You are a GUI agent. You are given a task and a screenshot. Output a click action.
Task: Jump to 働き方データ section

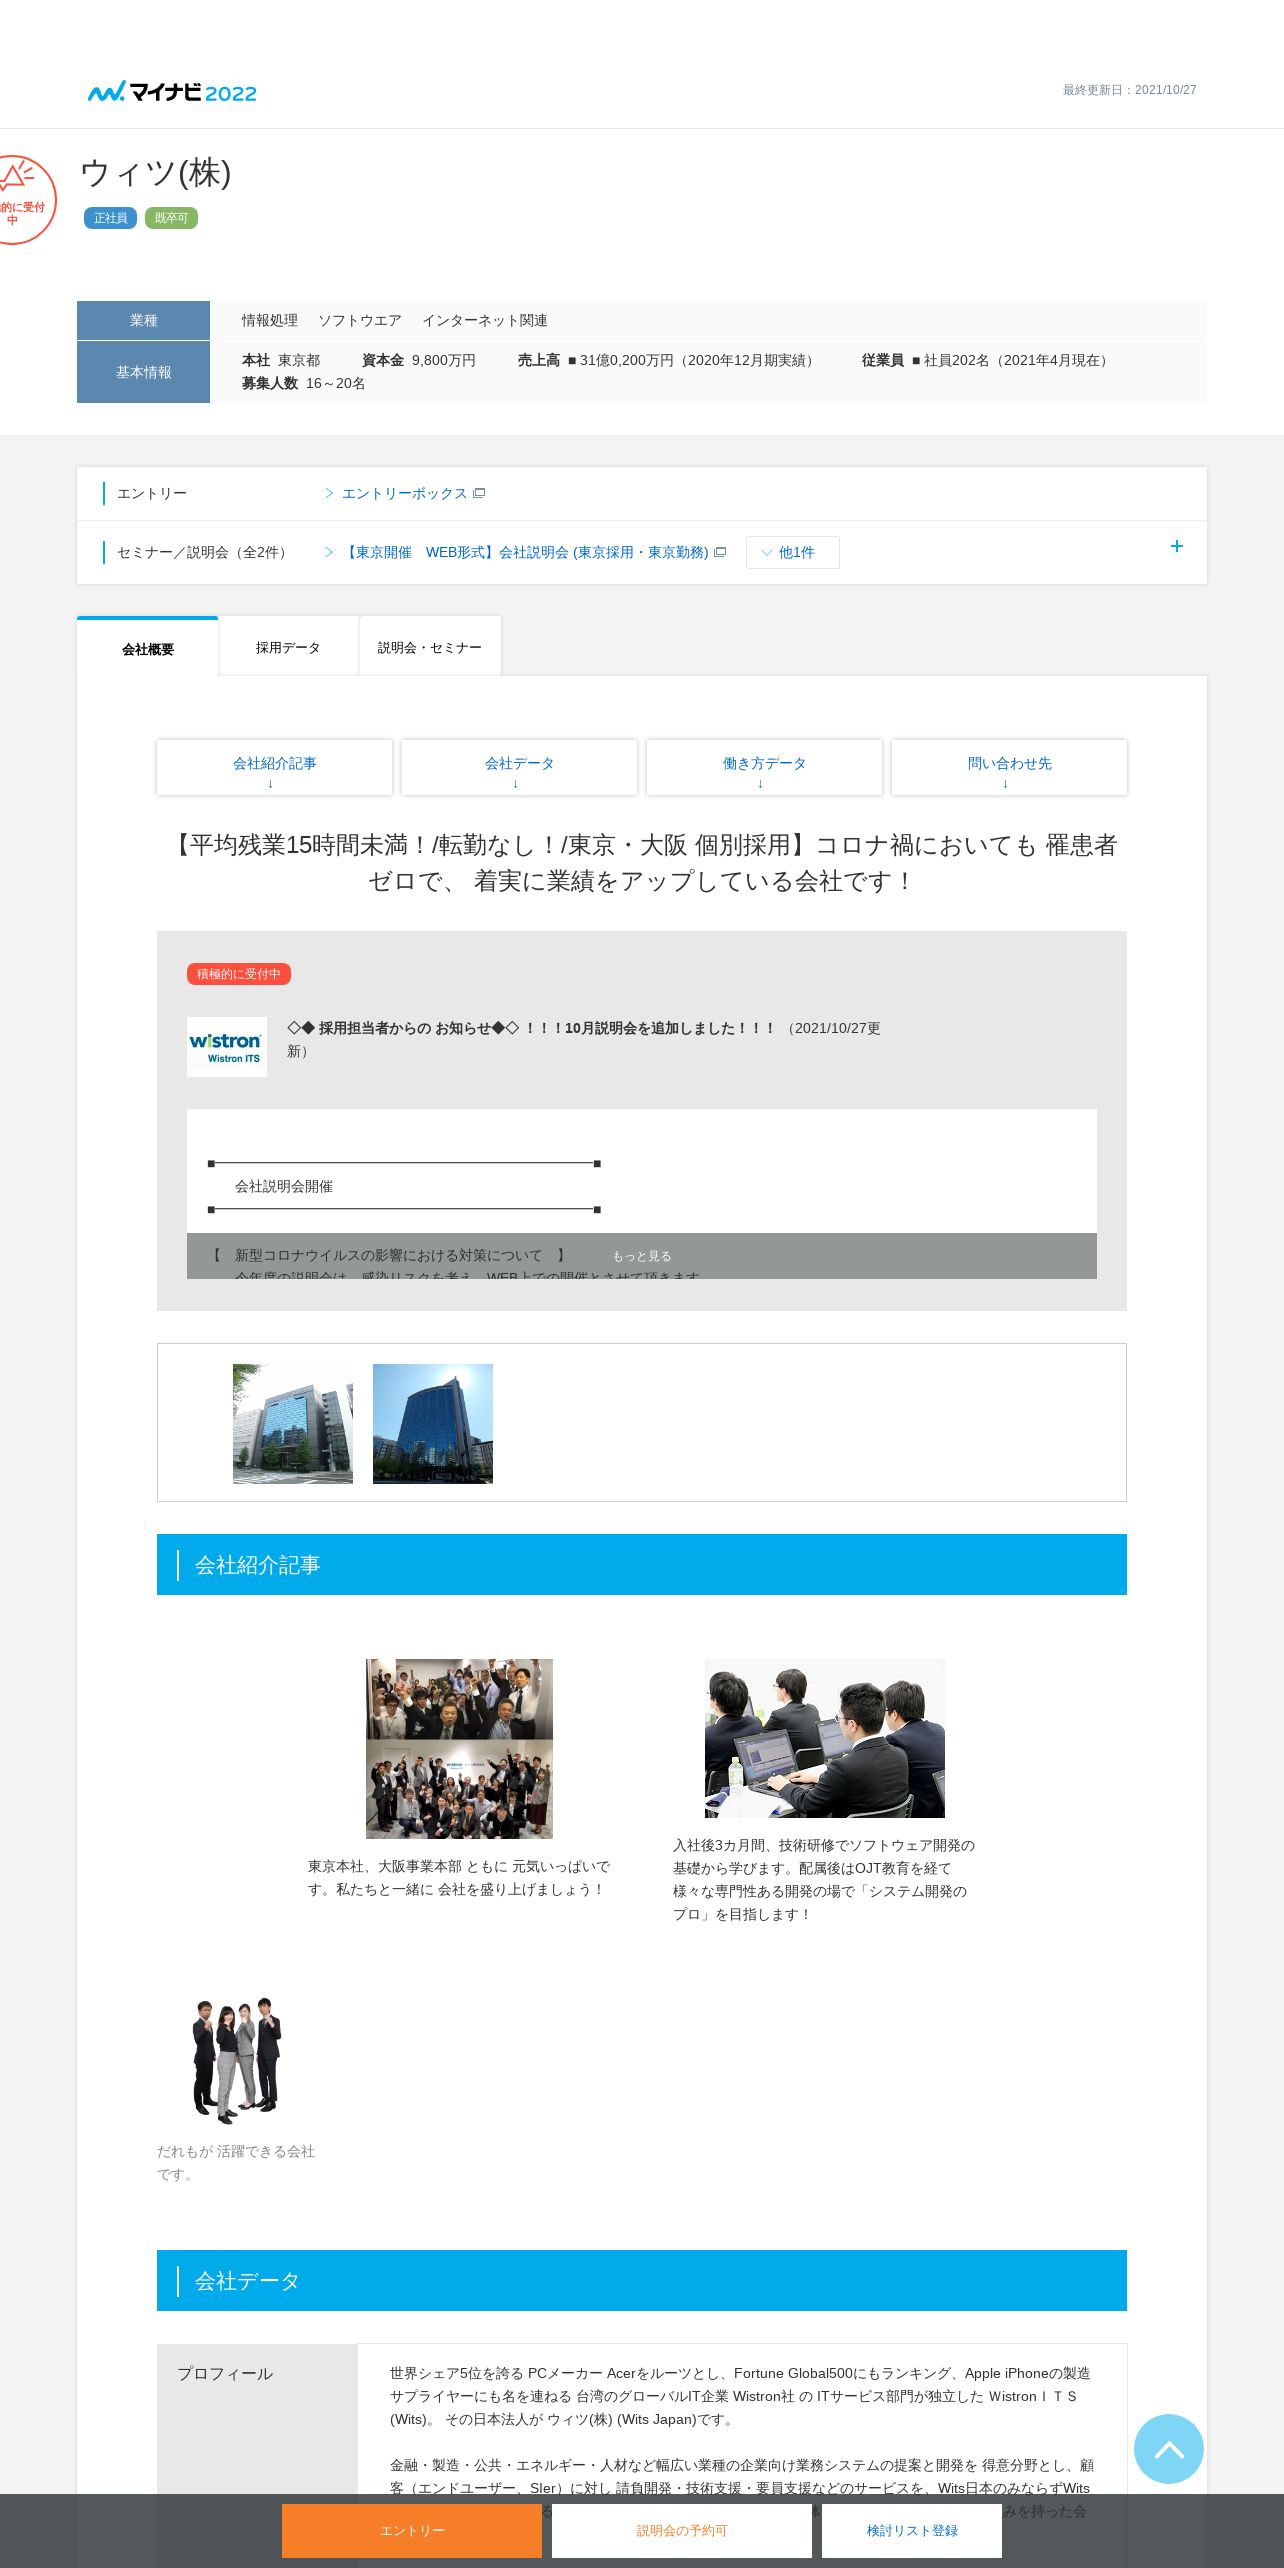click(764, 767)
